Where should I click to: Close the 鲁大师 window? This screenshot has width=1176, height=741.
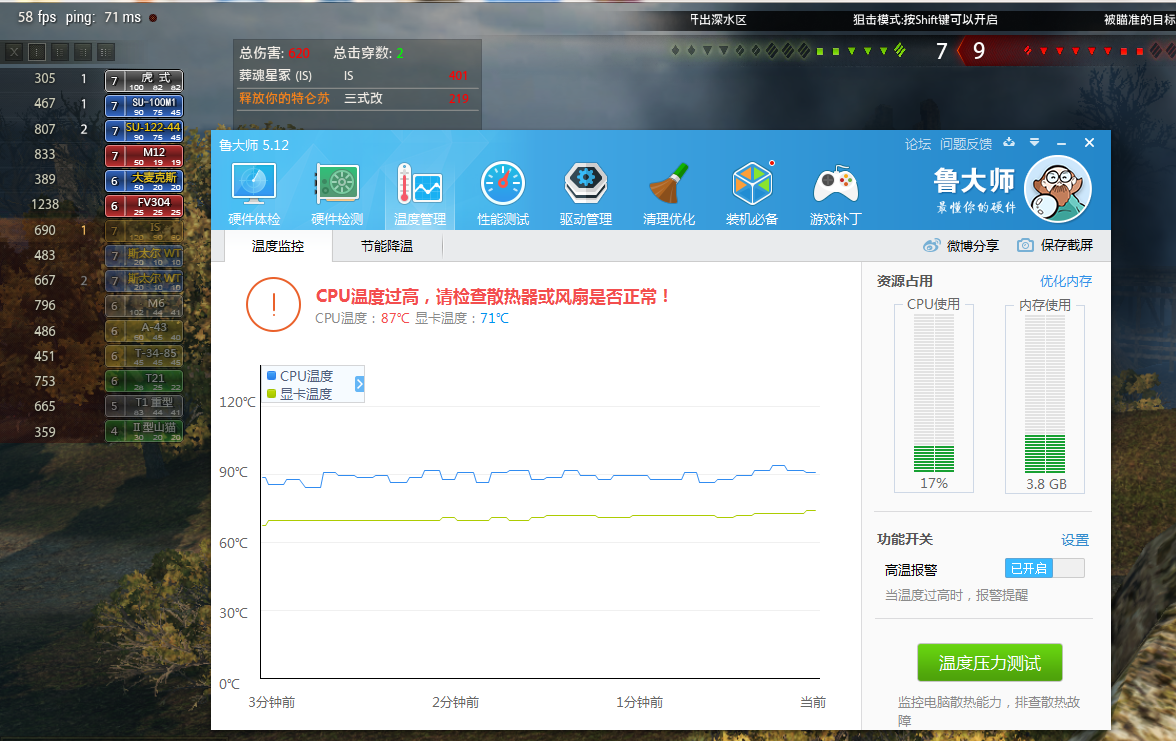point(1089,142)
